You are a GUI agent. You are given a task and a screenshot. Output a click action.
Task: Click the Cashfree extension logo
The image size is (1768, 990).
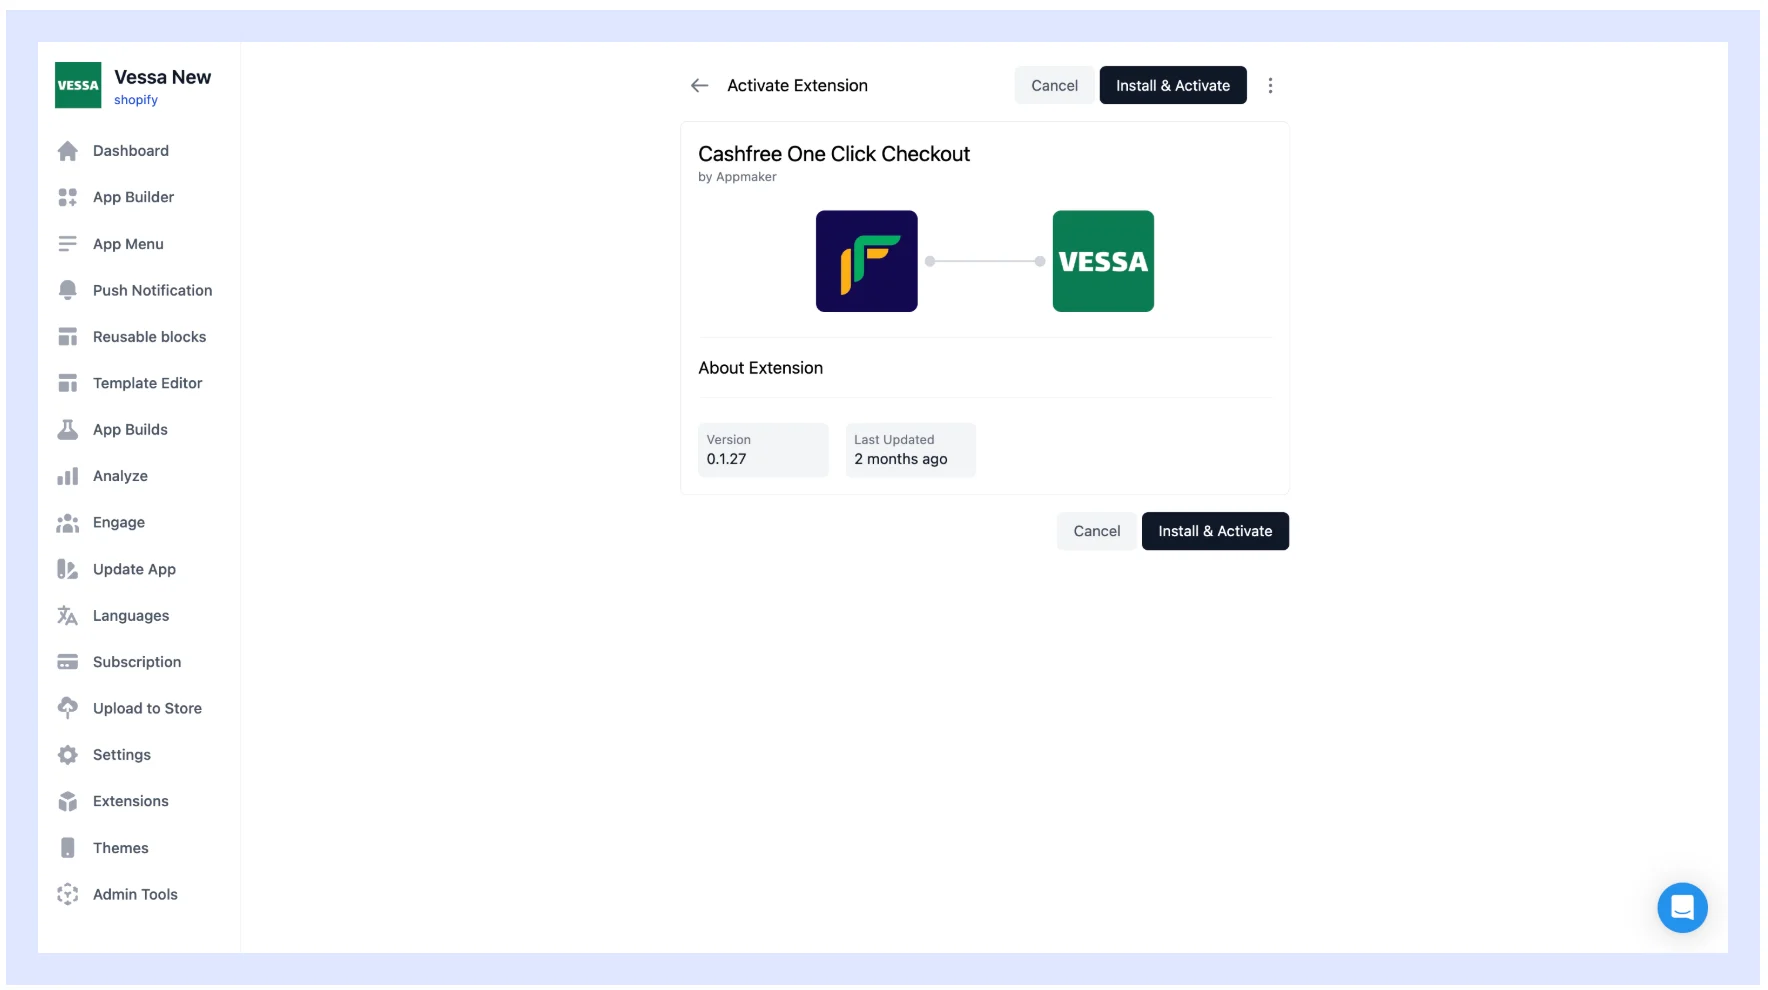866,261
